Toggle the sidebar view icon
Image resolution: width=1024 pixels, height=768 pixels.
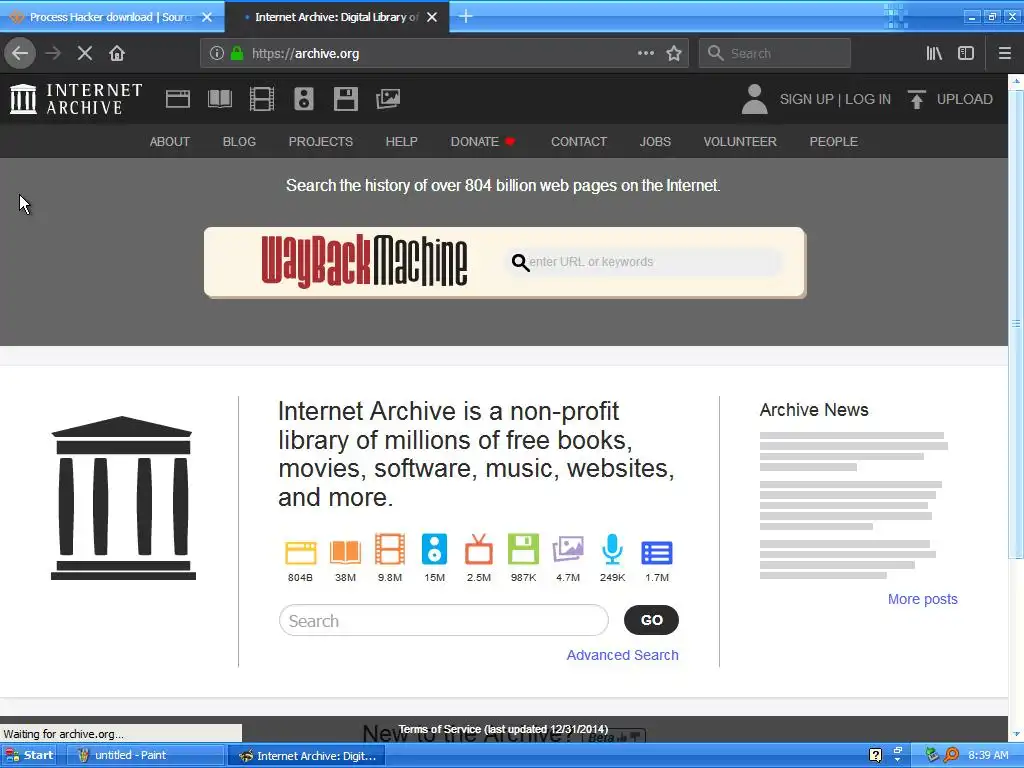point(966,53)
